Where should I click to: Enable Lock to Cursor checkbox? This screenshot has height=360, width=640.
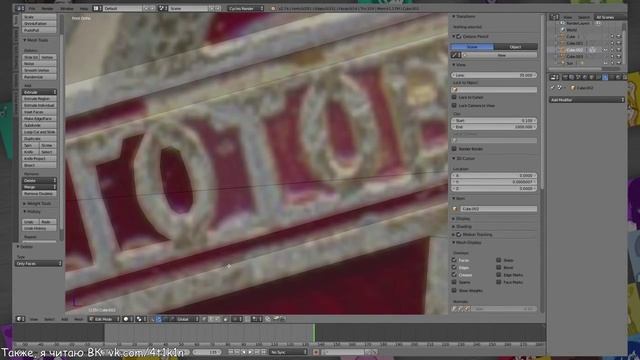(454, 97)
